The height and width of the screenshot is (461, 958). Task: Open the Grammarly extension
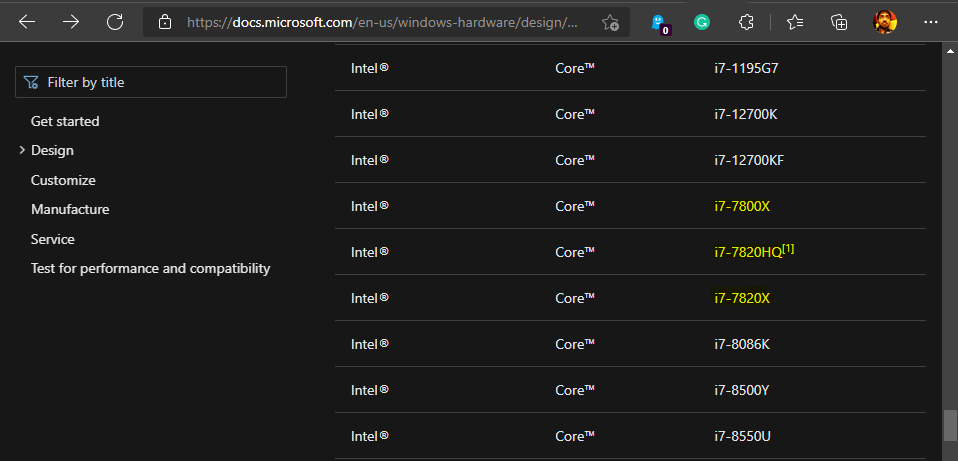[x=702, y=23]
